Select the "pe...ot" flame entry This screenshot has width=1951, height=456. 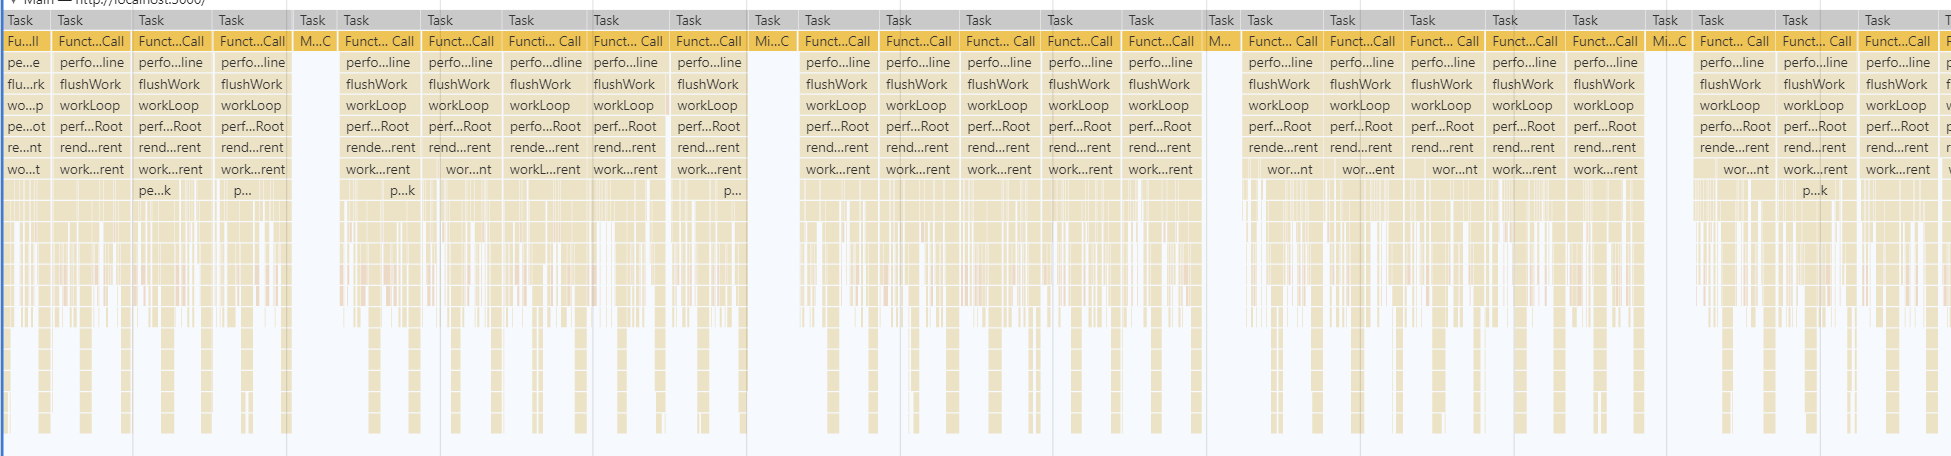[26, 127]
